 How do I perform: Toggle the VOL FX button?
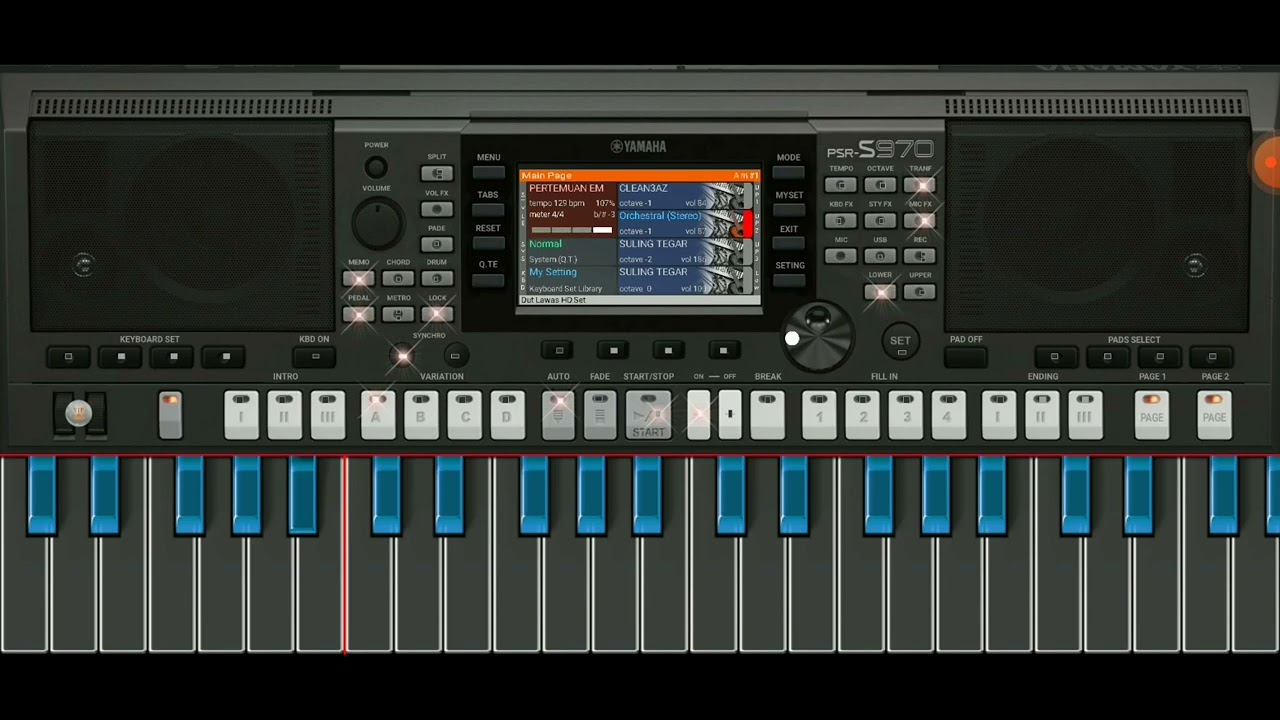click(x=437, y=209)
